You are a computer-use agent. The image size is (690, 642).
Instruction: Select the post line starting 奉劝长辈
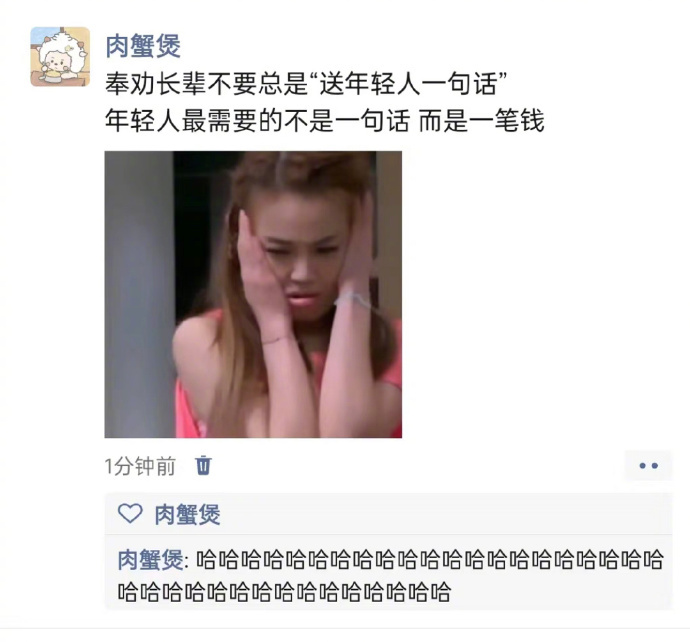tap(306, 83)
